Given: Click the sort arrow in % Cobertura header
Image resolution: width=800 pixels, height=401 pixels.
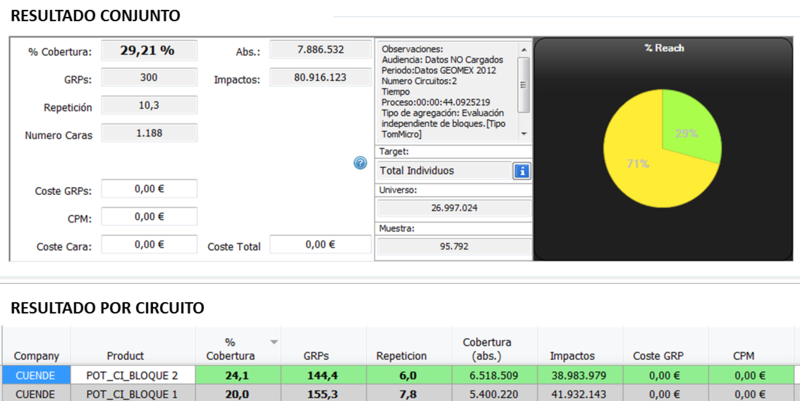Looking at the screenshot, I should click(273, 341).
